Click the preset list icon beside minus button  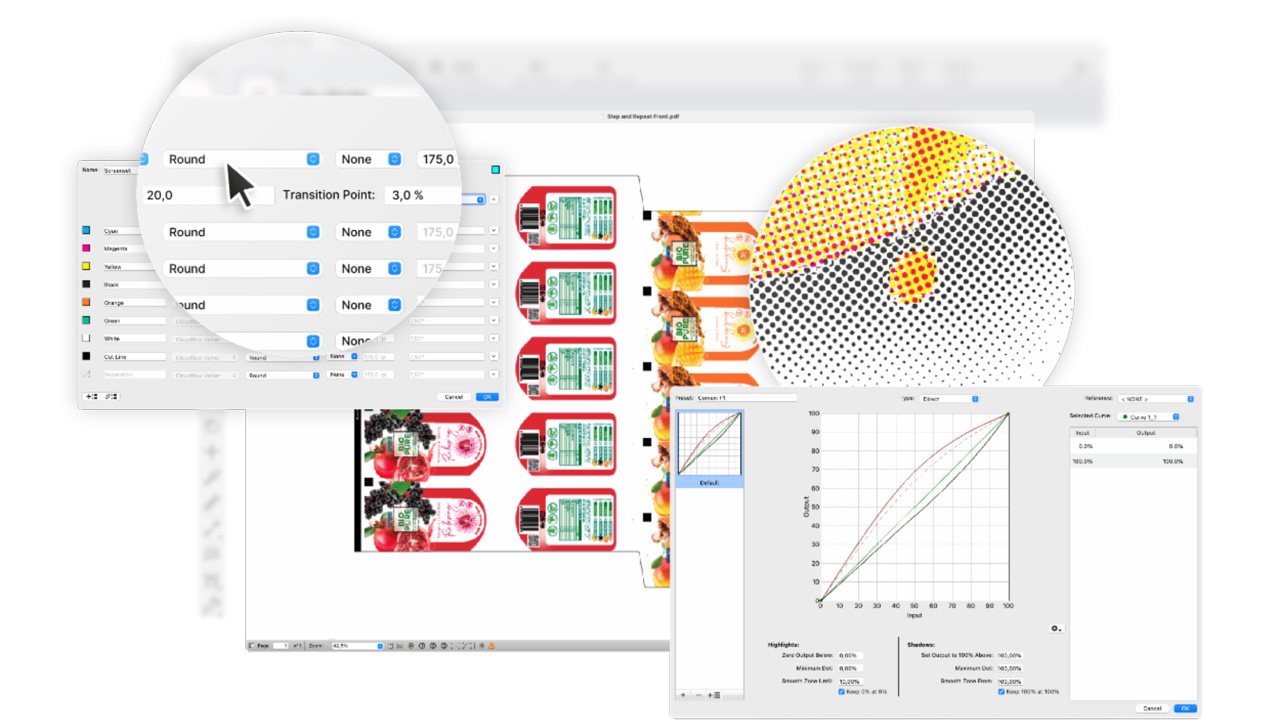(x=713, y=694)
